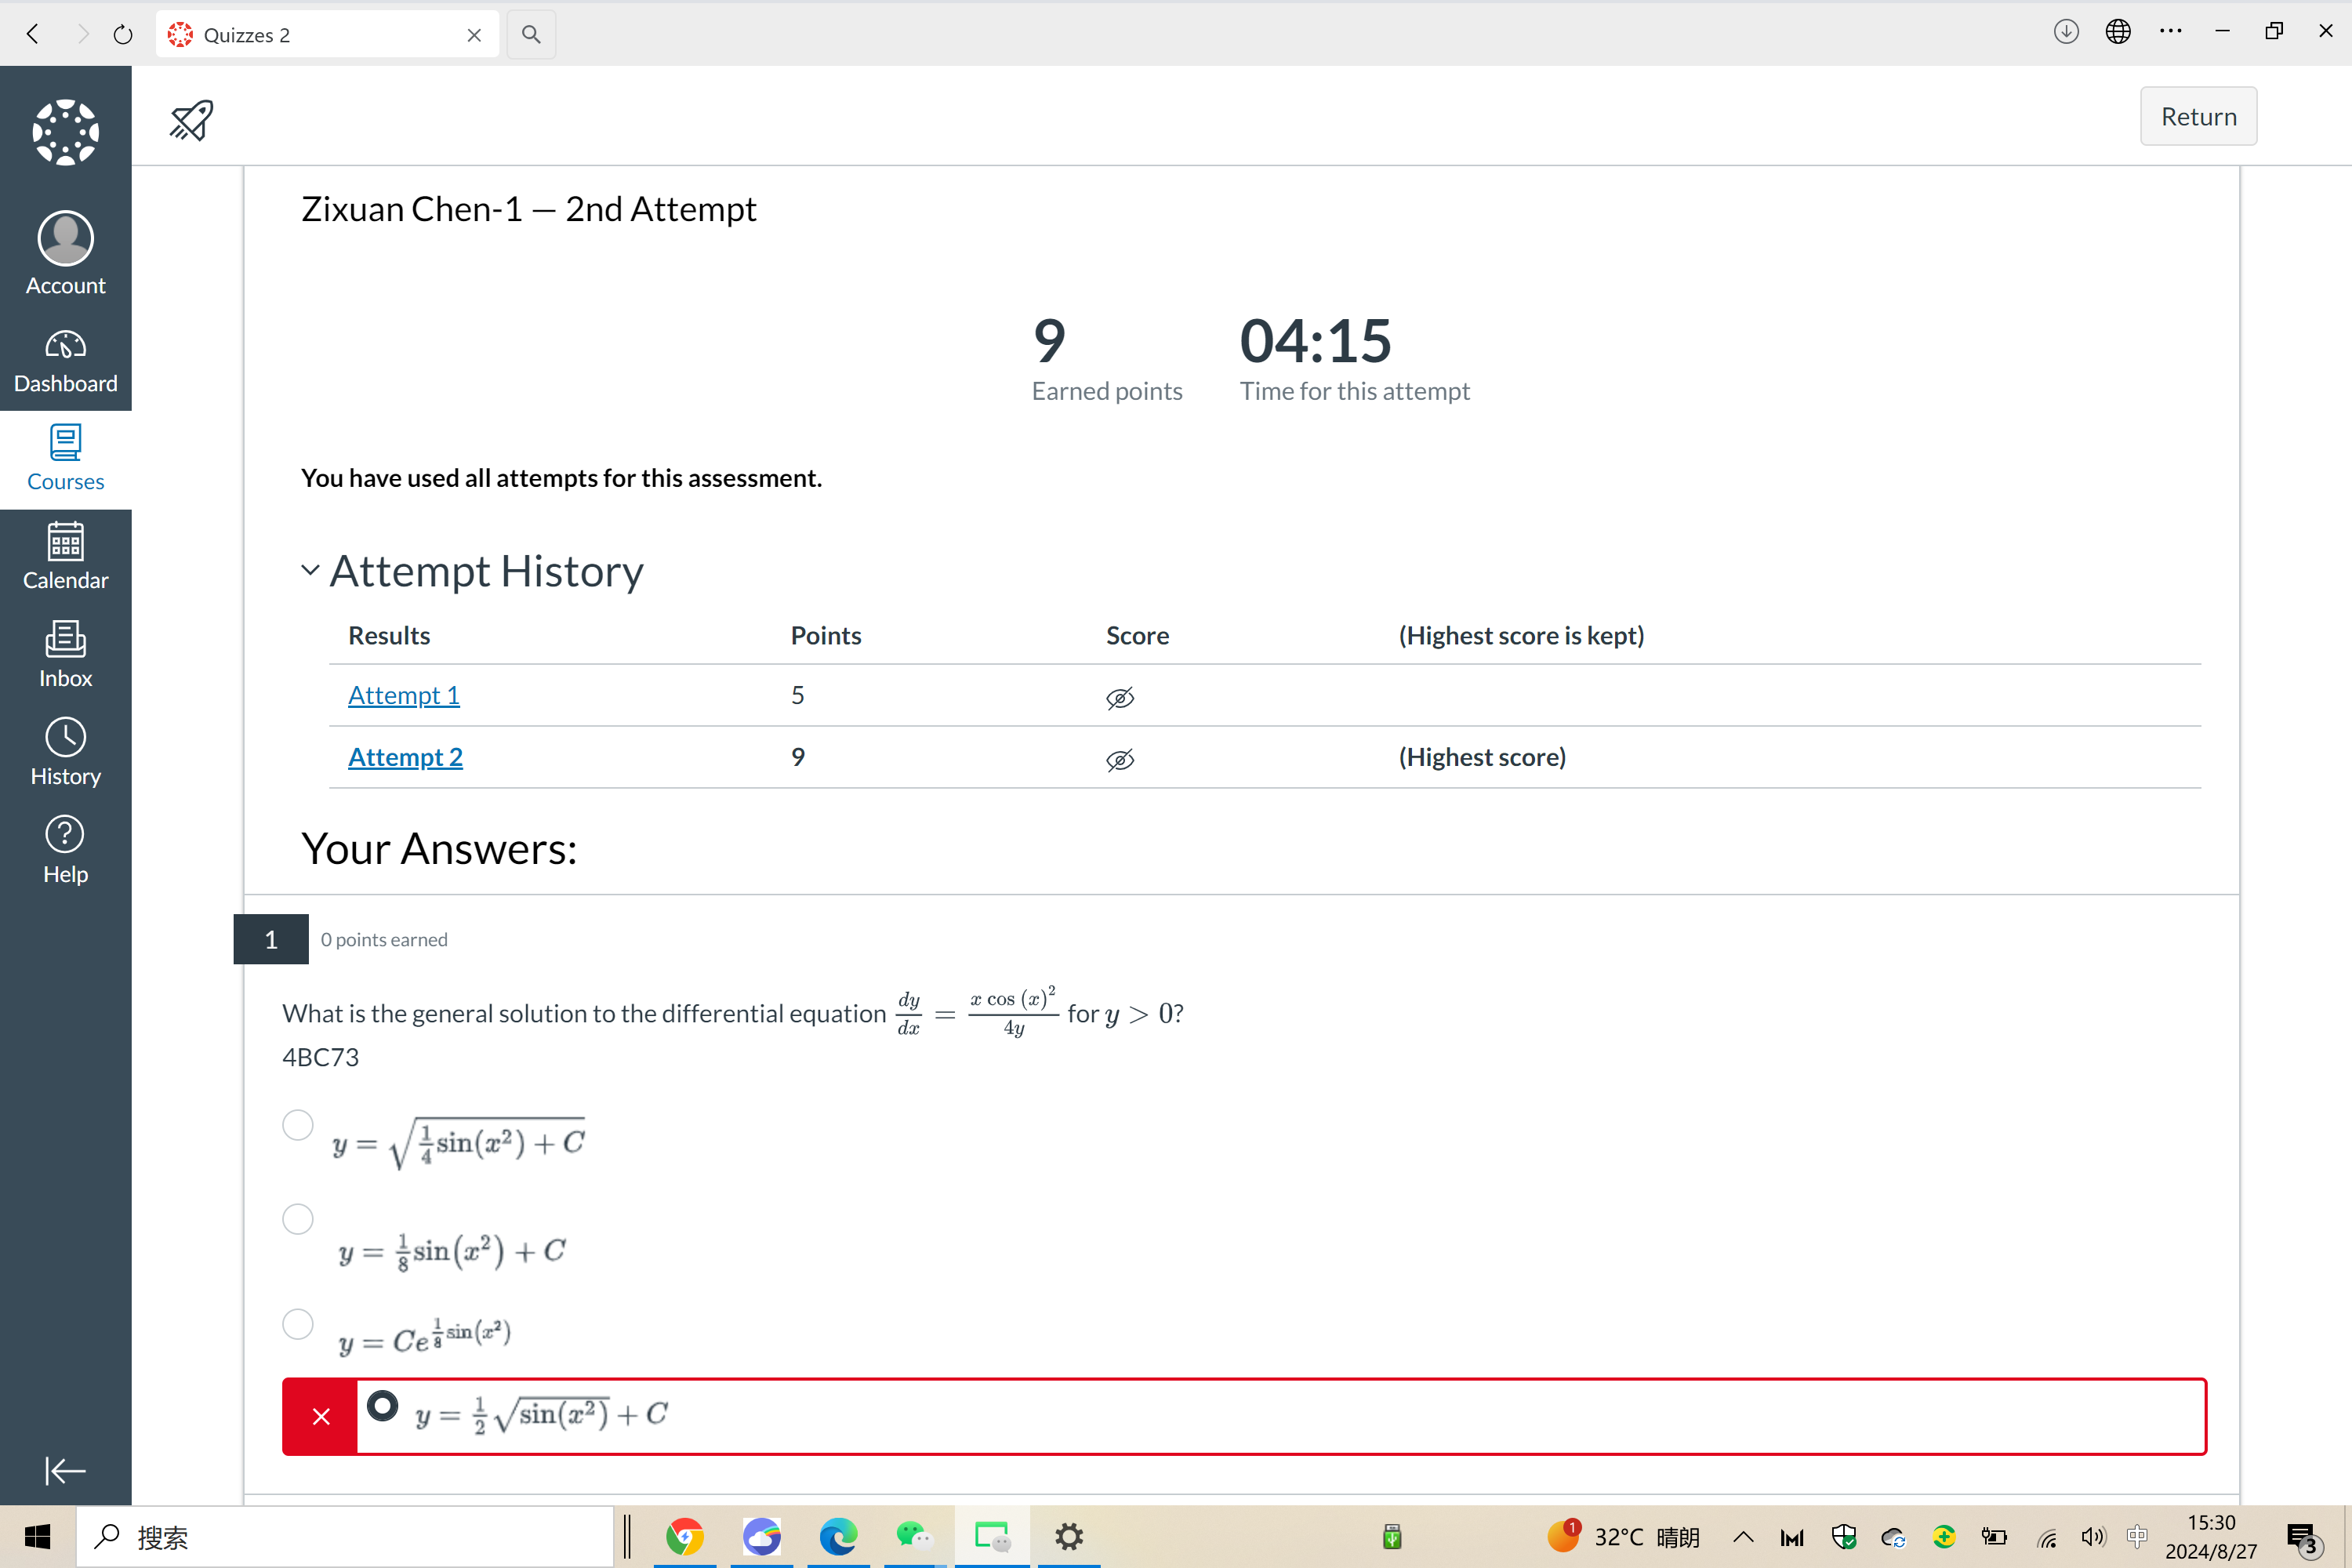The width and height of the screenshot is (2352, 1568).
Task: Open the Windows Start menu
Action: pos(38,1536)
